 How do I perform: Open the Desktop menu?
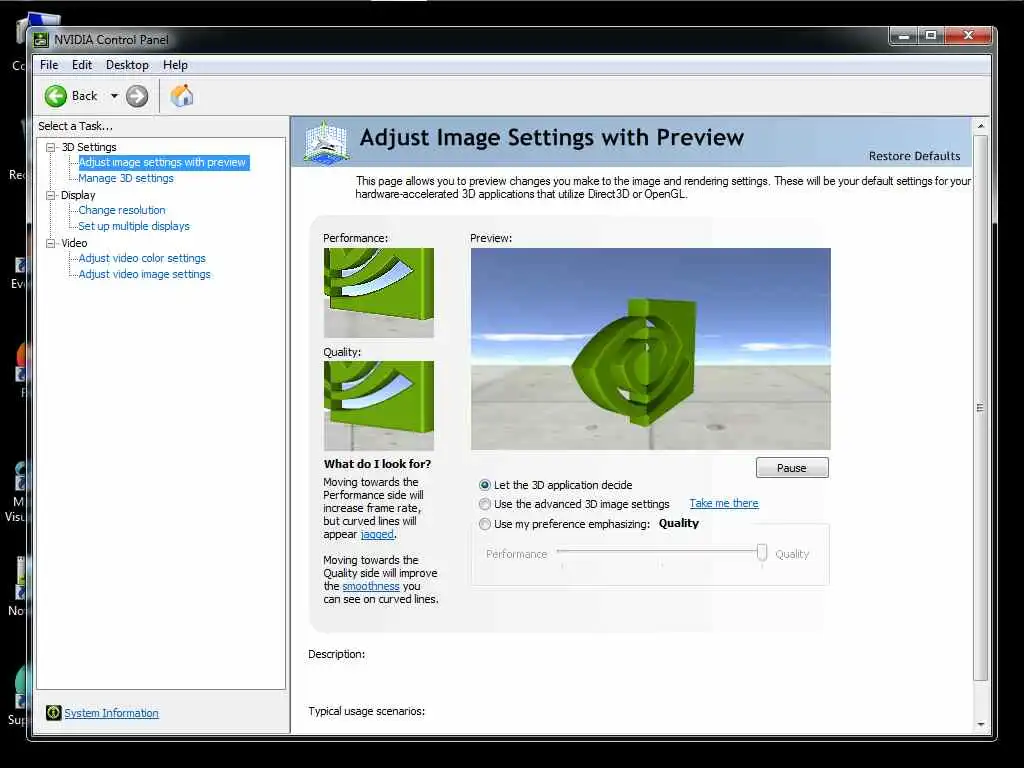[127, 65]
